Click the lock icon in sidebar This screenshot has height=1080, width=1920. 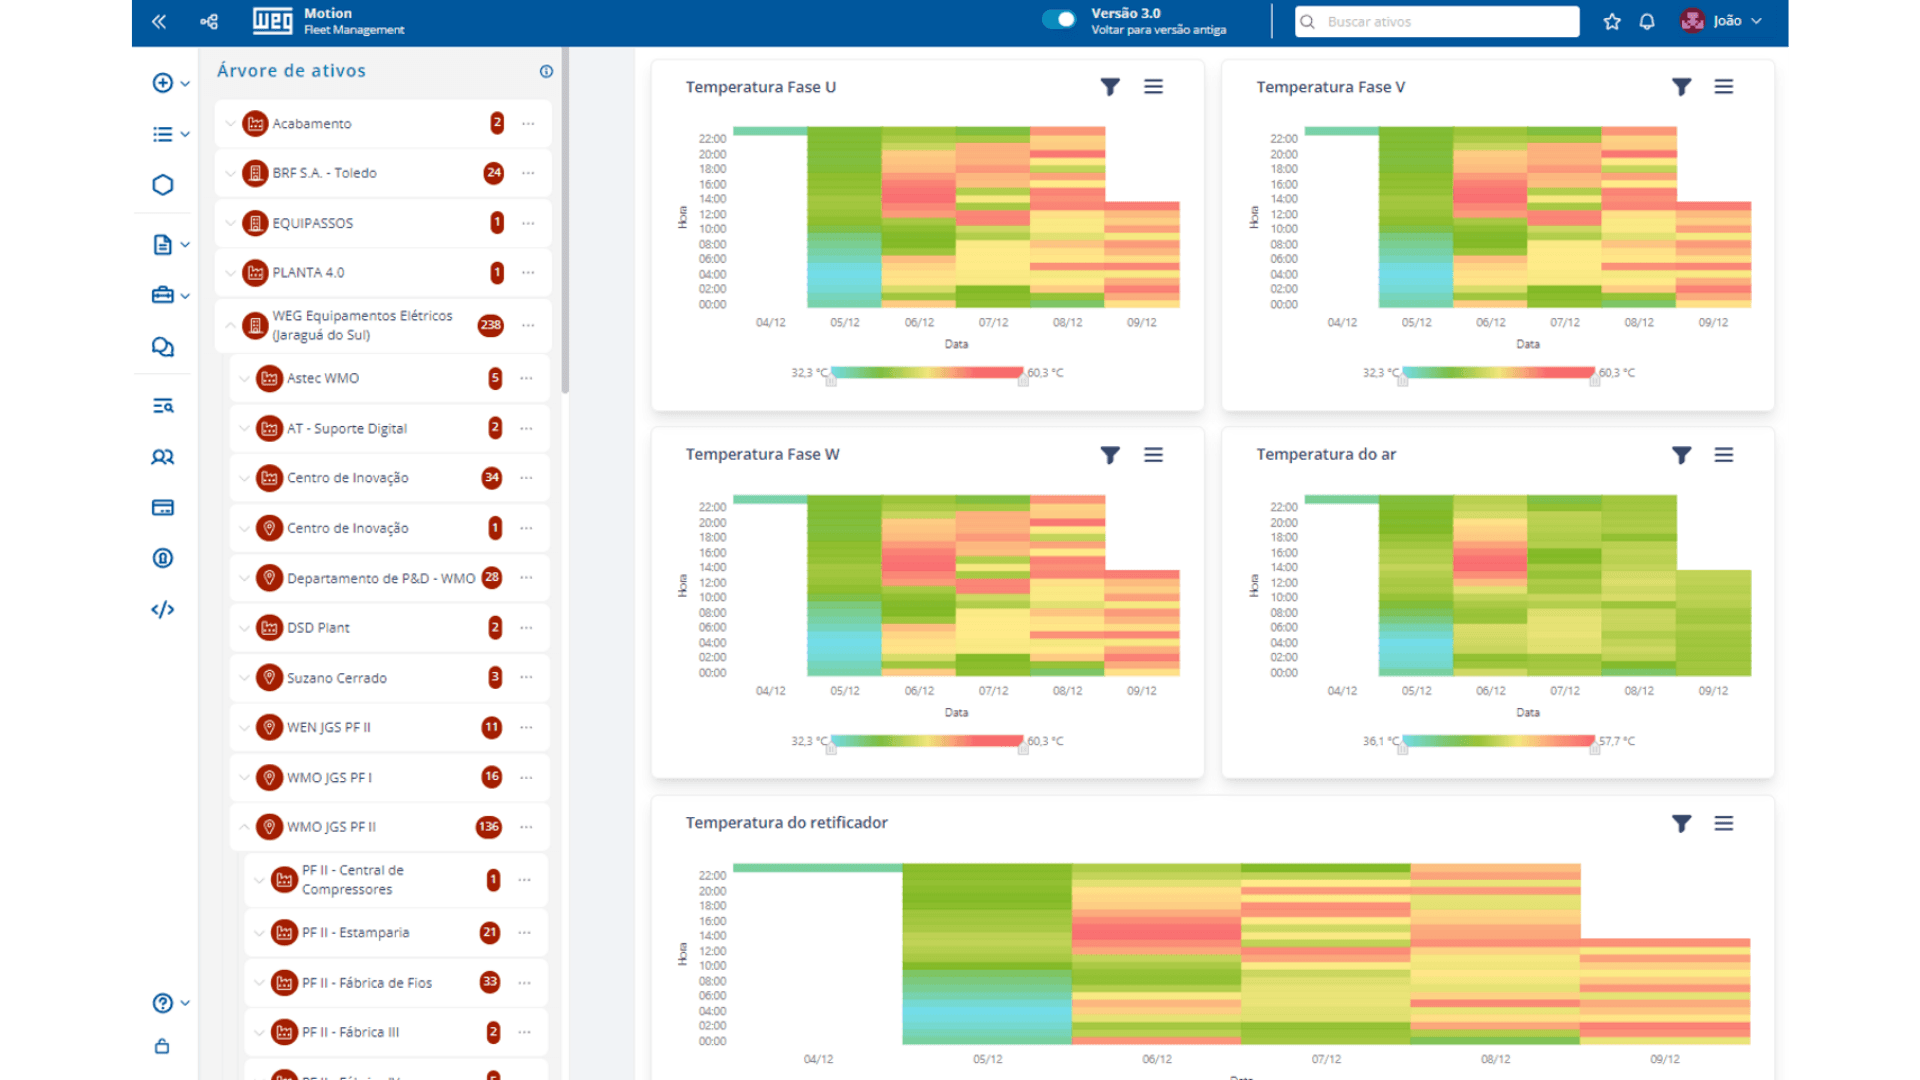(x=162, y=1047)
